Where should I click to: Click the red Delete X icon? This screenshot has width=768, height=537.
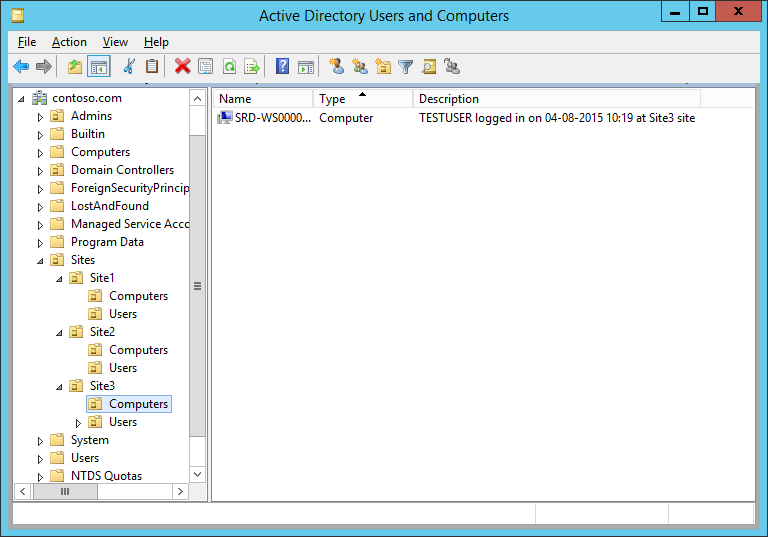tap(182, 66)
